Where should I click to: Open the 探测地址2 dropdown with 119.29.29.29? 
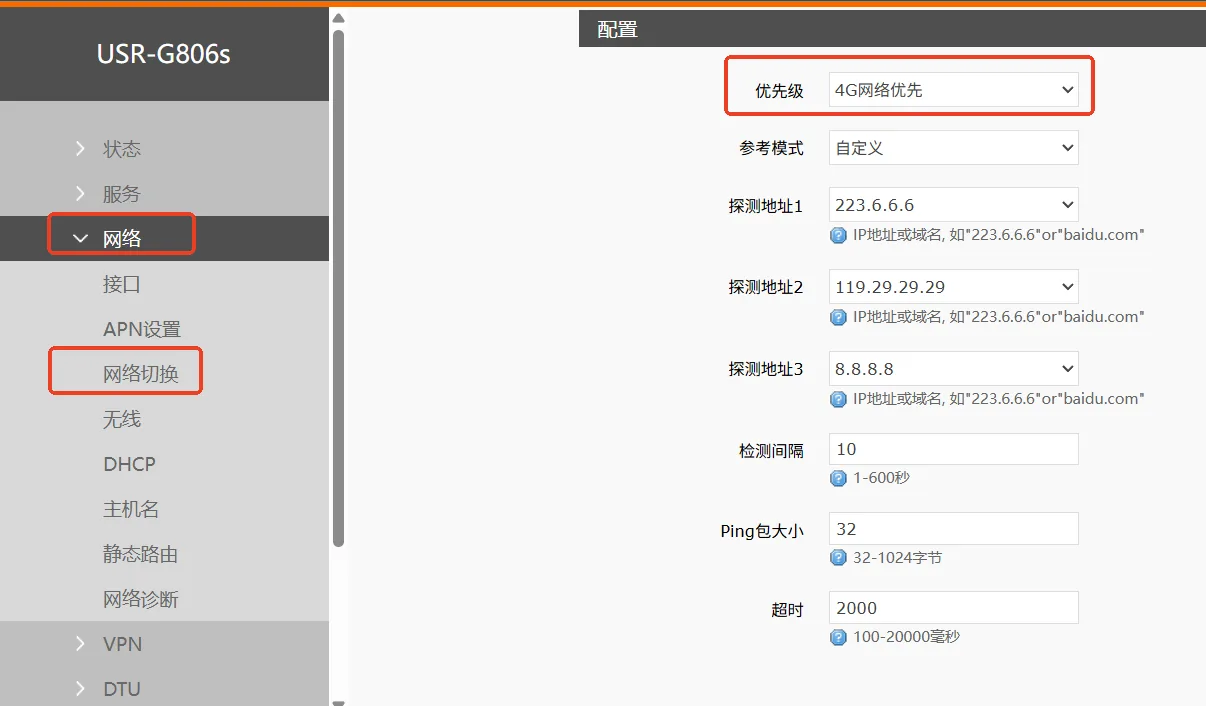954,287
